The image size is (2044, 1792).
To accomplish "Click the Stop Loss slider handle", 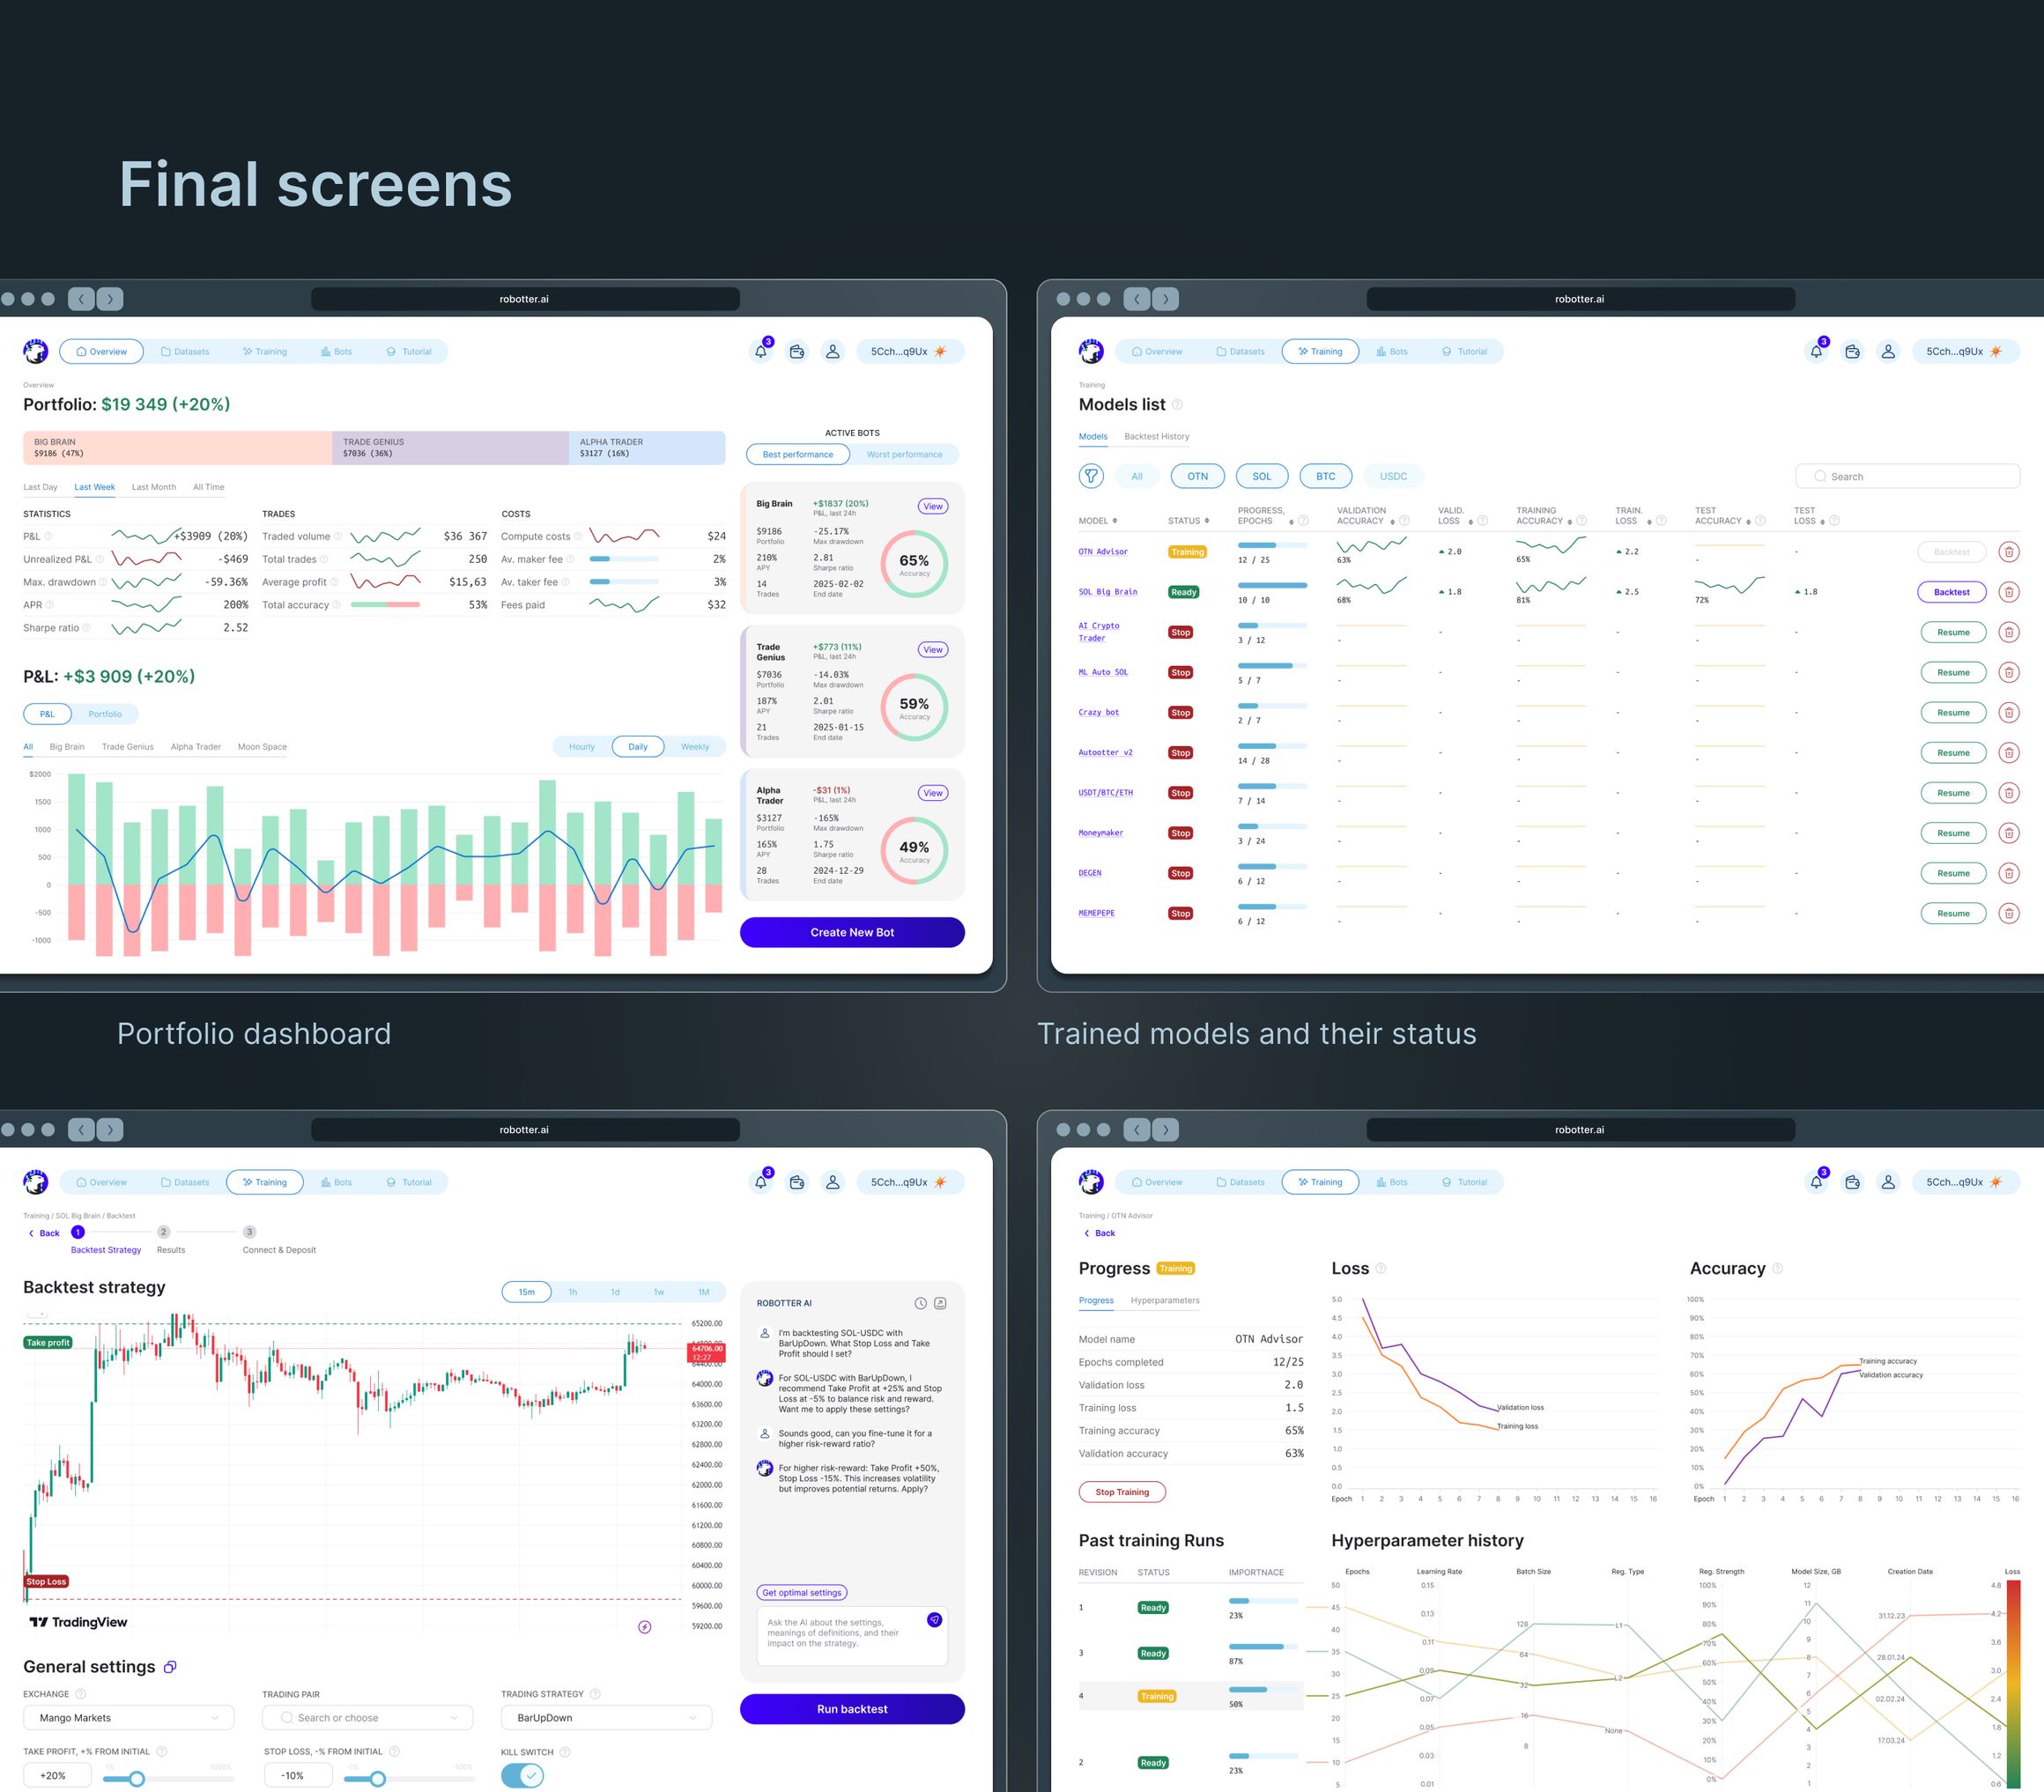I will point(378,1779).
